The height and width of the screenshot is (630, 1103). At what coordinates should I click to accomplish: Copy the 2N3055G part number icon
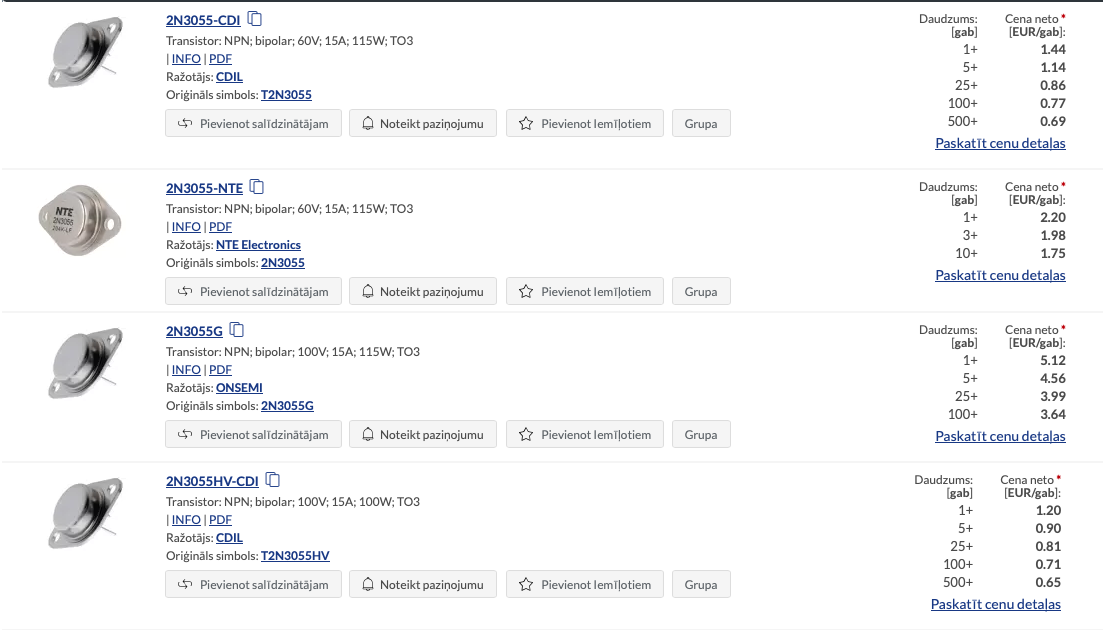(237, 330)
